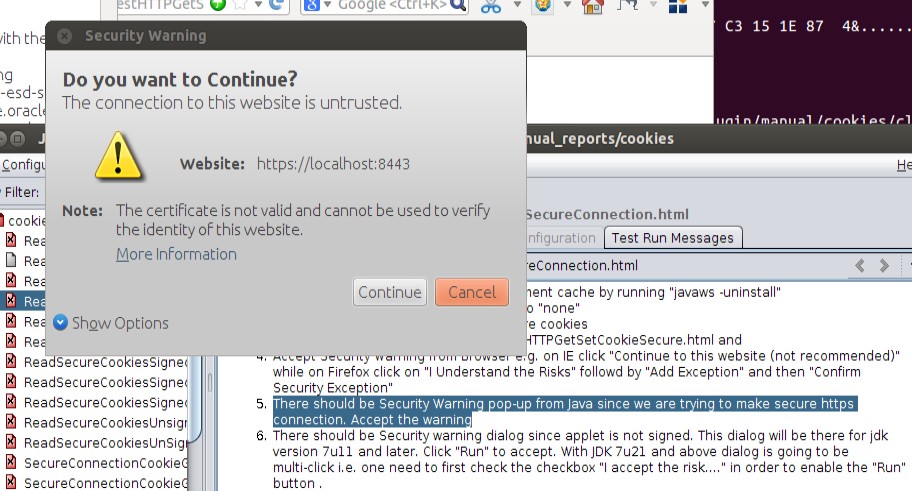Switch to the Test Run Messages tab
Image resolution: width=912 pixels, height=491 pixels.
coord(673,238)
